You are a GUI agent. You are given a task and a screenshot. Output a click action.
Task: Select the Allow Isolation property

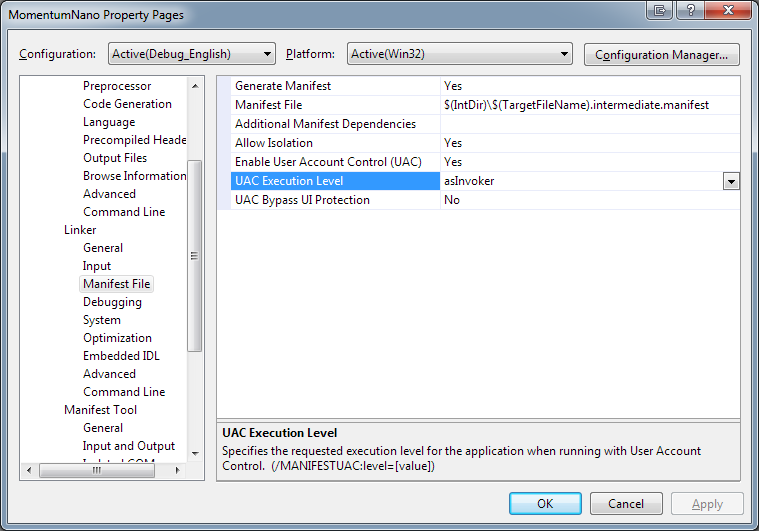tap(274, 143)
